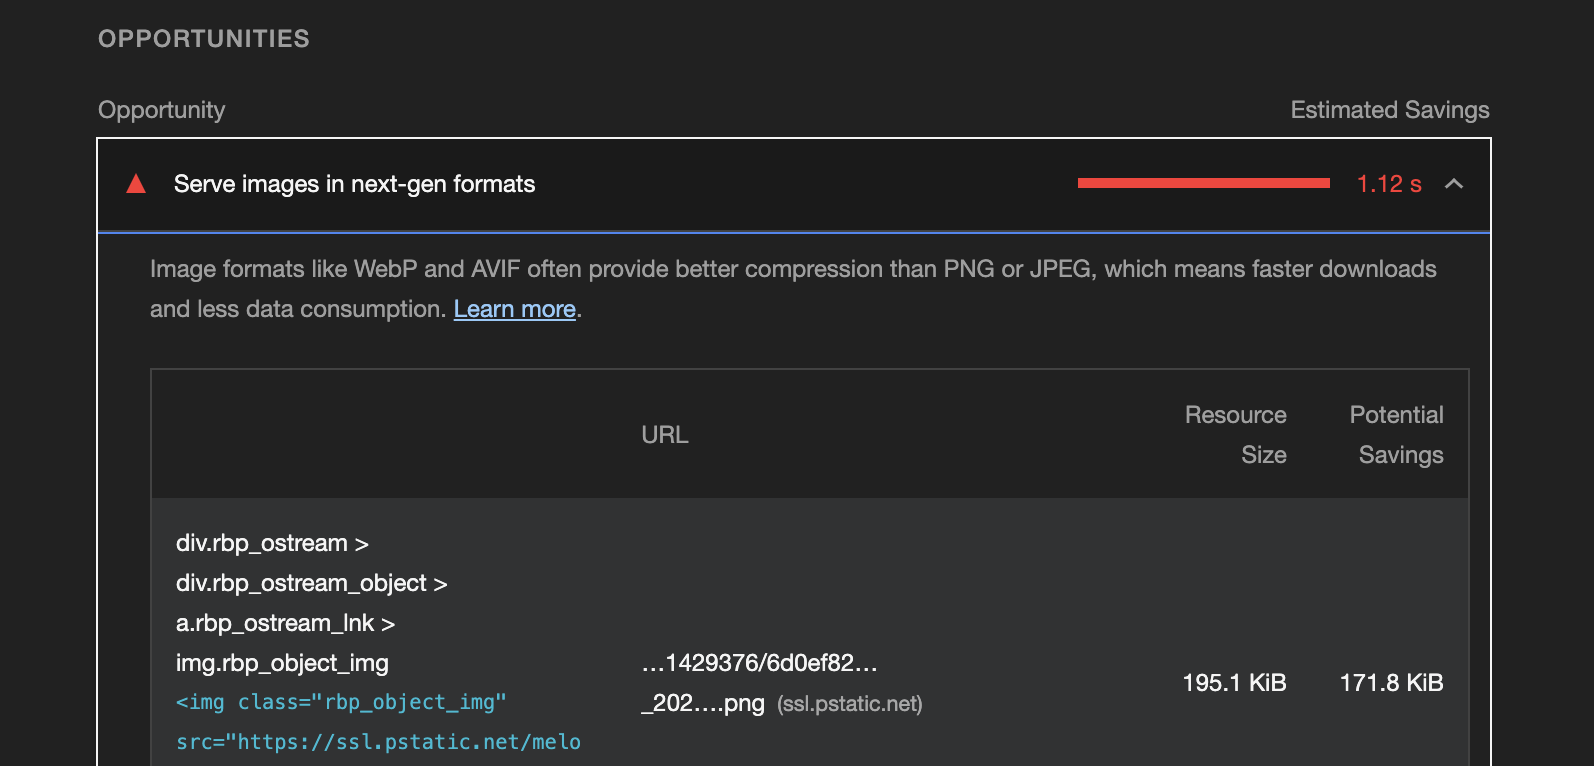
Task: Select the div.rbp_ostream_object selector line
Action: (311, 583)
